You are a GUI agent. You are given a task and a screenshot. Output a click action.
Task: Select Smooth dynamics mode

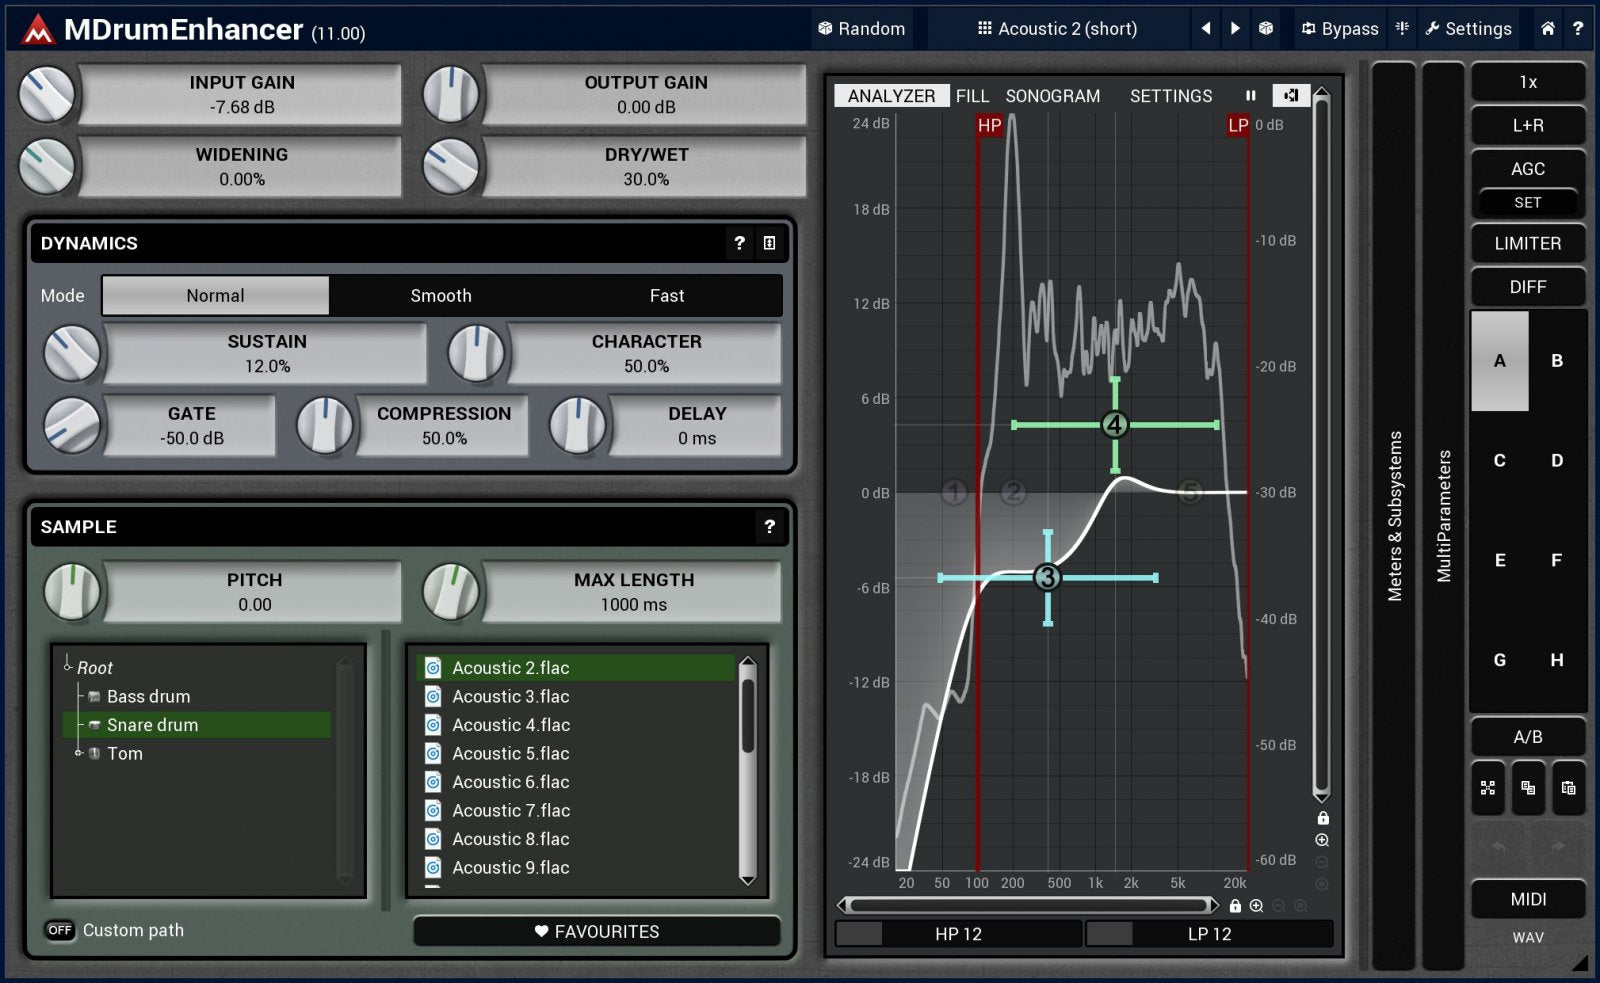click(x=441, y=296)
